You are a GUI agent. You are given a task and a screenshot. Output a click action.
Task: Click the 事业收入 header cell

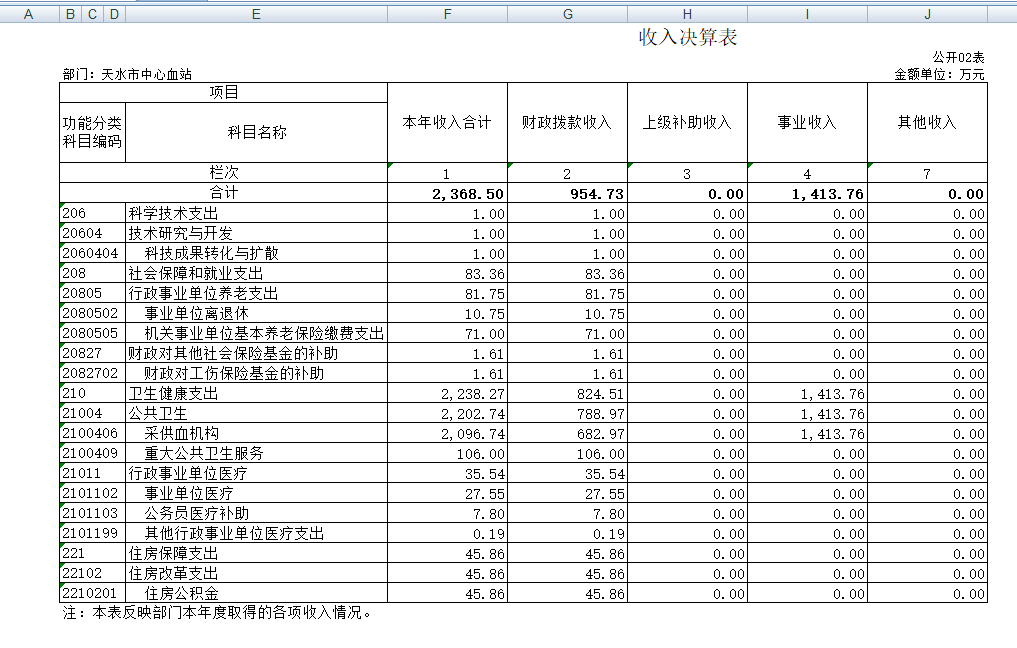click(807, 123)
